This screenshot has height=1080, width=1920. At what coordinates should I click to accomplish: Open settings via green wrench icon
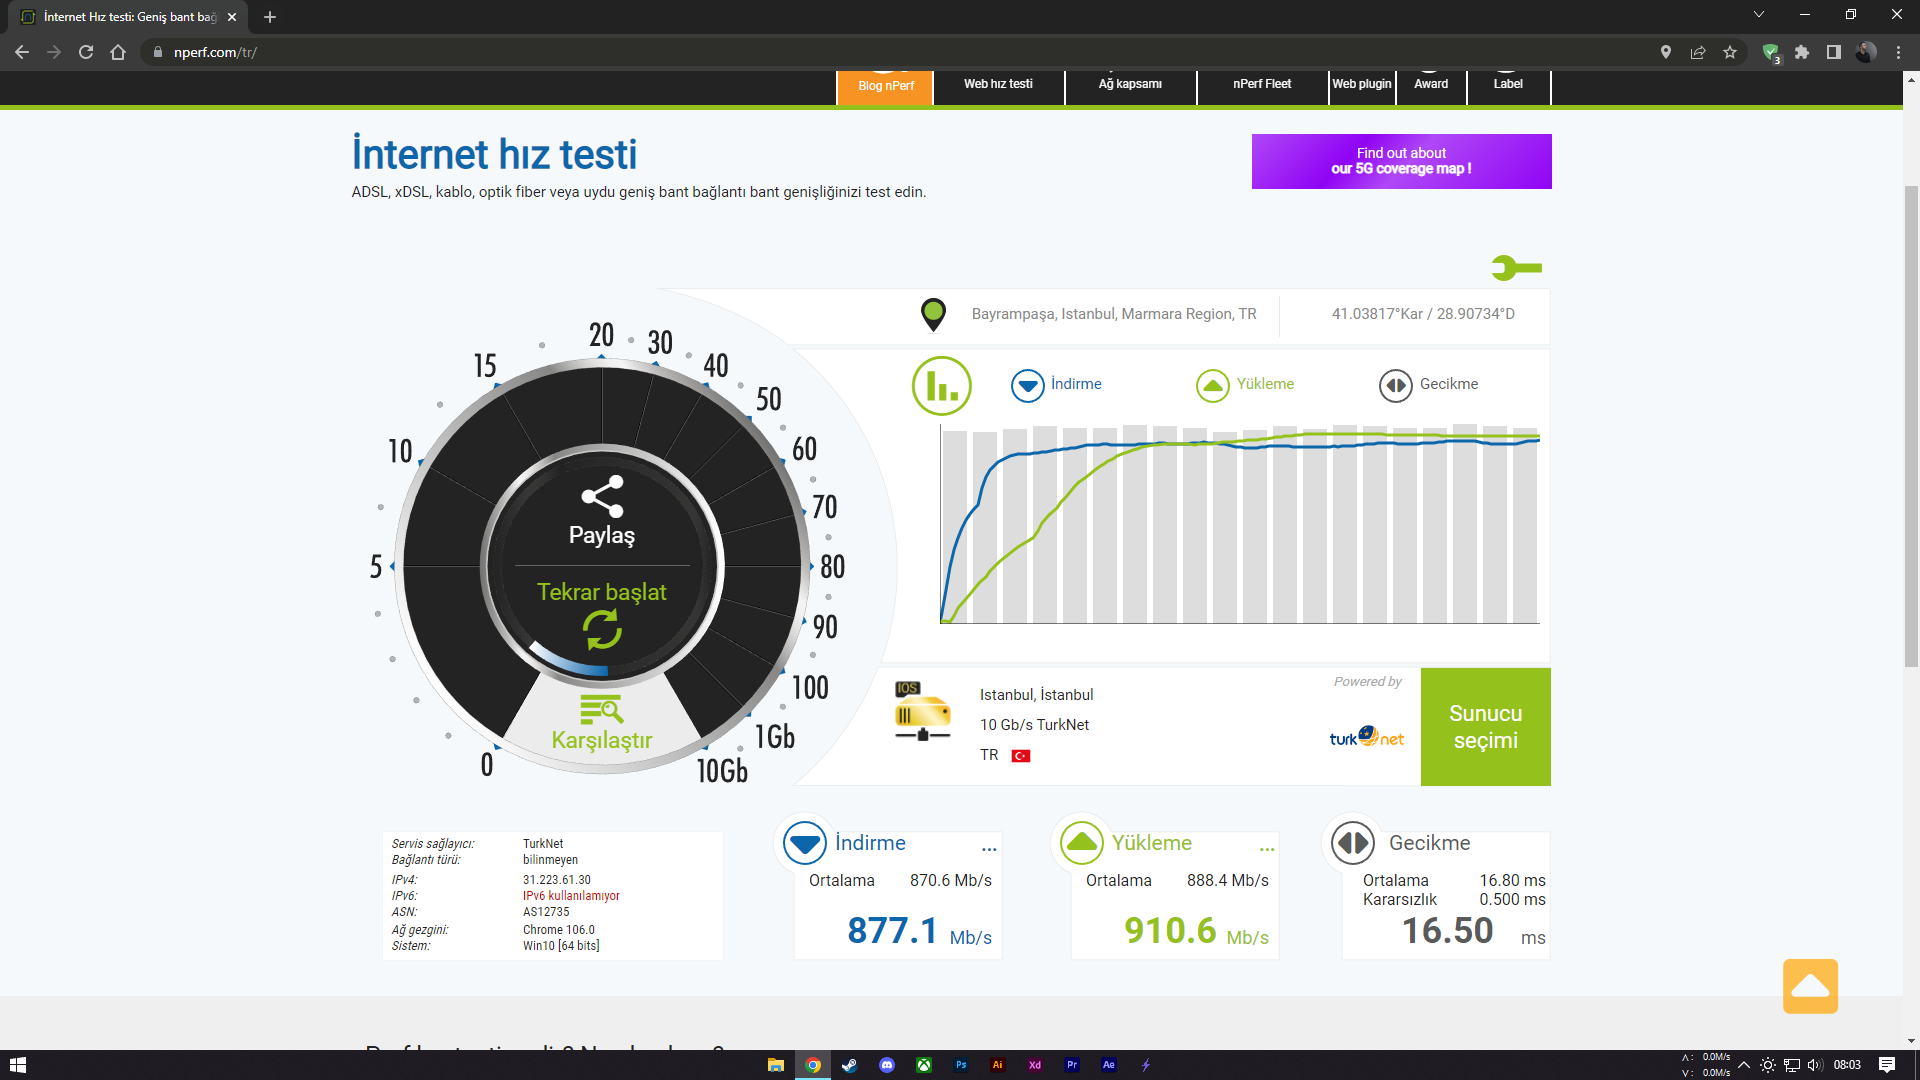point(1516,268)
